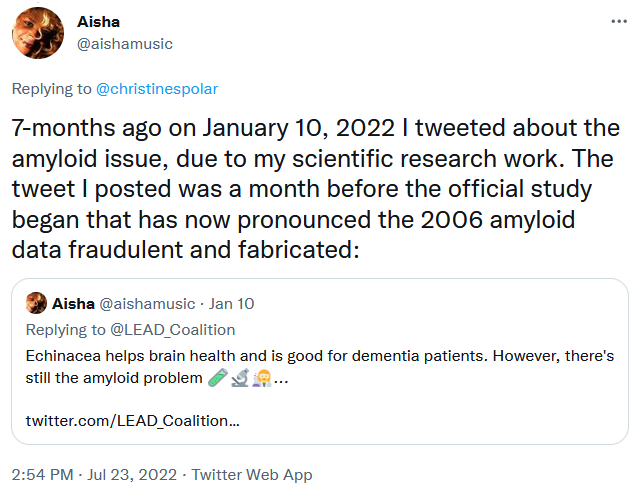The image size is (642, 490).
Task: Click @aishamusic handle in the quoted tweet
Action: [x=147, y=304]
